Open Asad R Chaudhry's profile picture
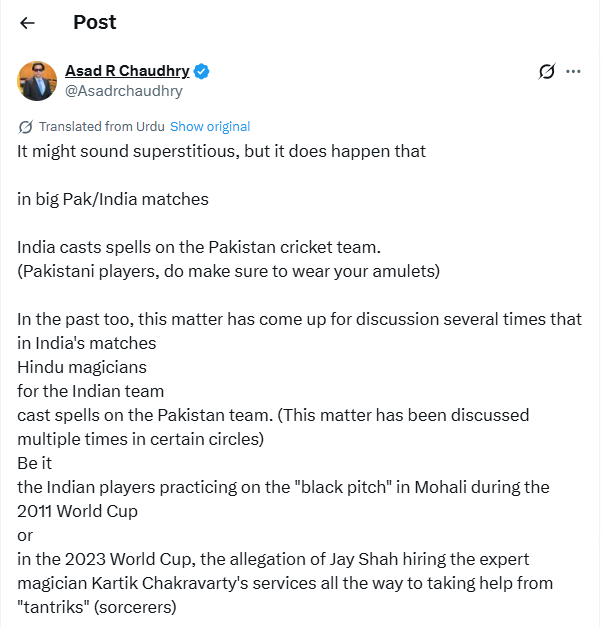The width and height of the screenshot is (602, 627). pyautogui.click(x=37, y=80)
